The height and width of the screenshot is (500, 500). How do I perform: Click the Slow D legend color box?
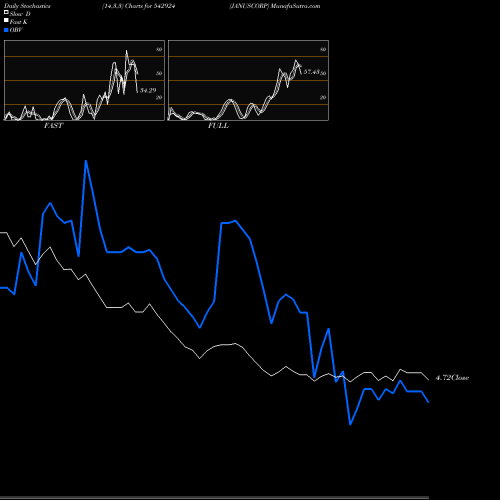(6, 13)
